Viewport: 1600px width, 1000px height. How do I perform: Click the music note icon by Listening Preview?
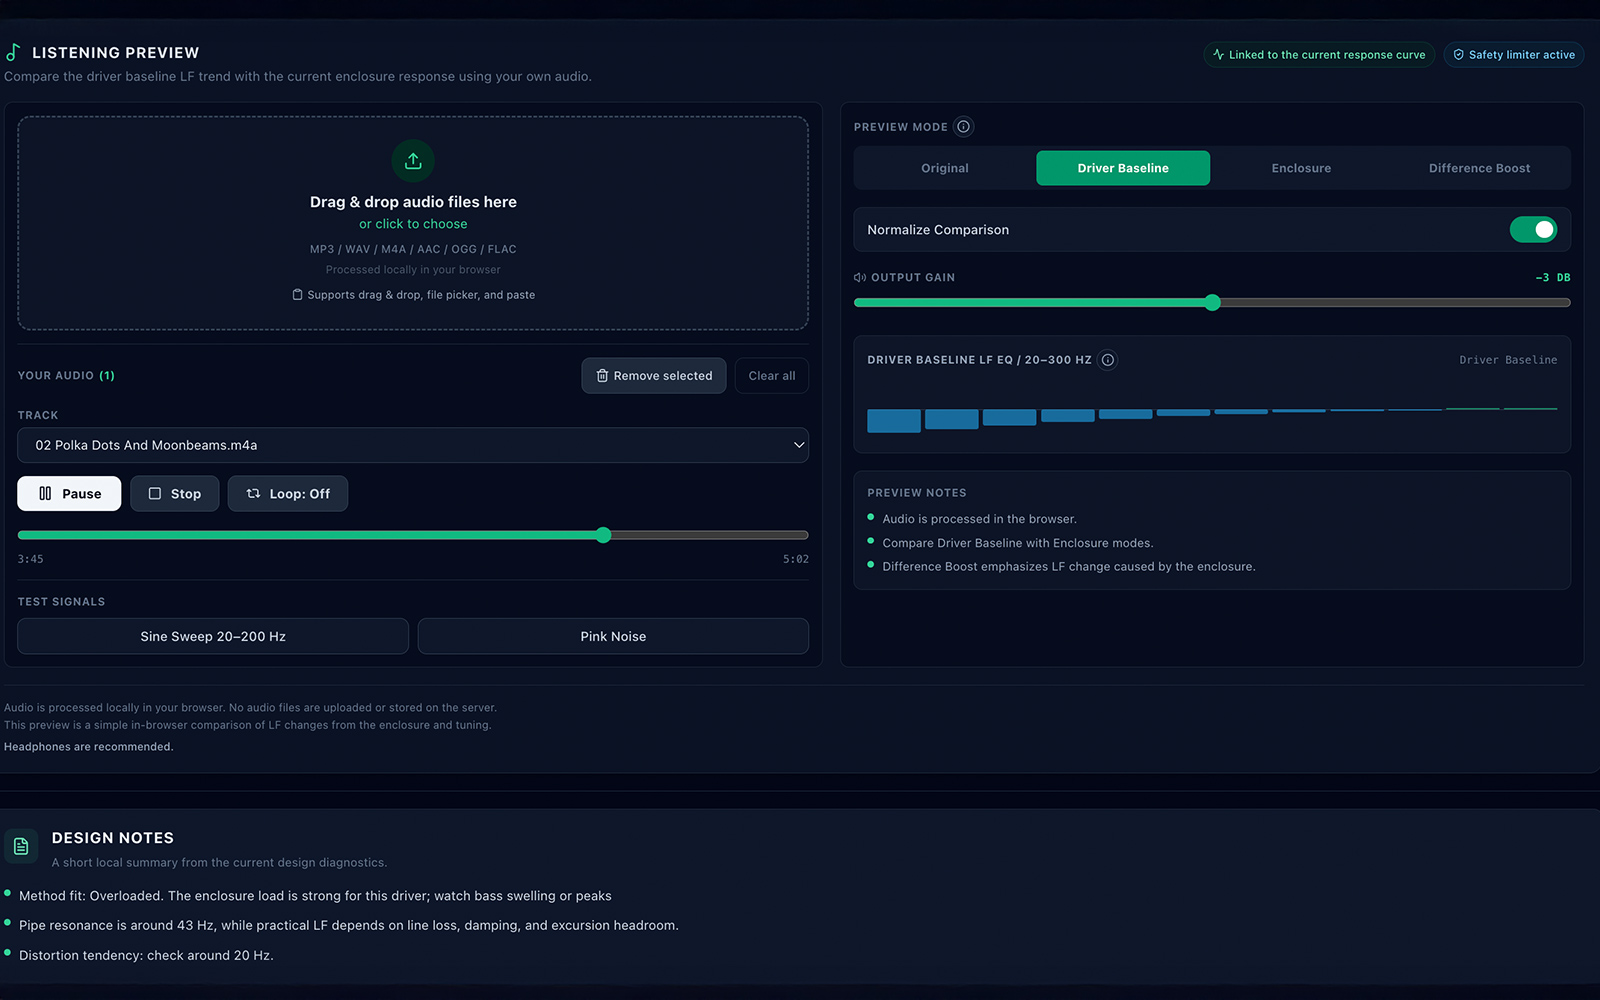[13, 52]
